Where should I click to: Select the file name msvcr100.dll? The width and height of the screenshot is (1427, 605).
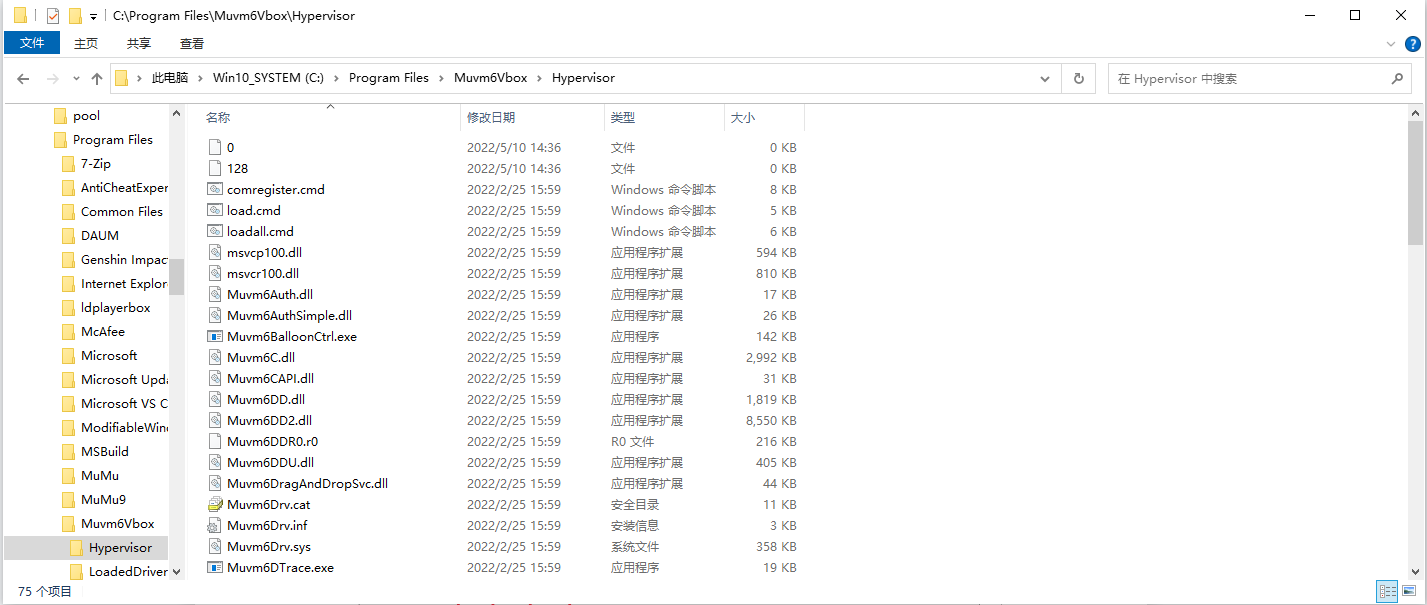tap(263, 273)
